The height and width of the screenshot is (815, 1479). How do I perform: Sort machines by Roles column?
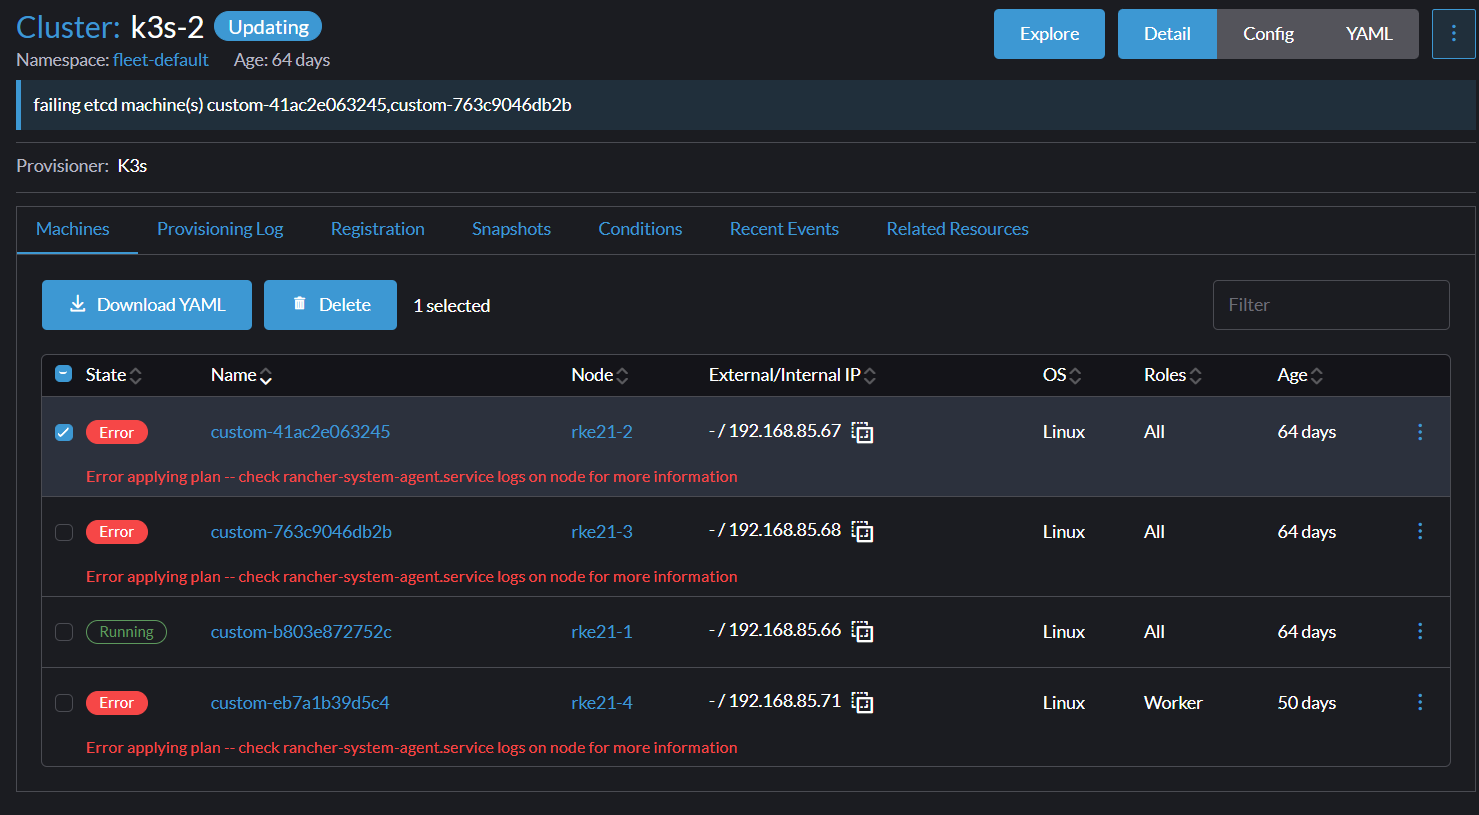[1173, 375]
